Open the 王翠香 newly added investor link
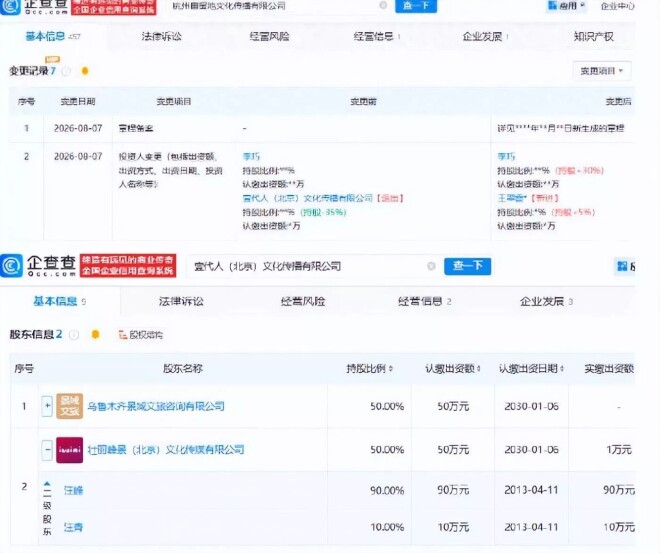 (512, 198)
